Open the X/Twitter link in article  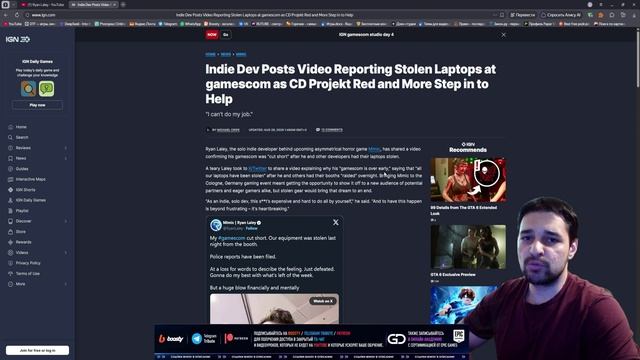click(x=257, y=168)
